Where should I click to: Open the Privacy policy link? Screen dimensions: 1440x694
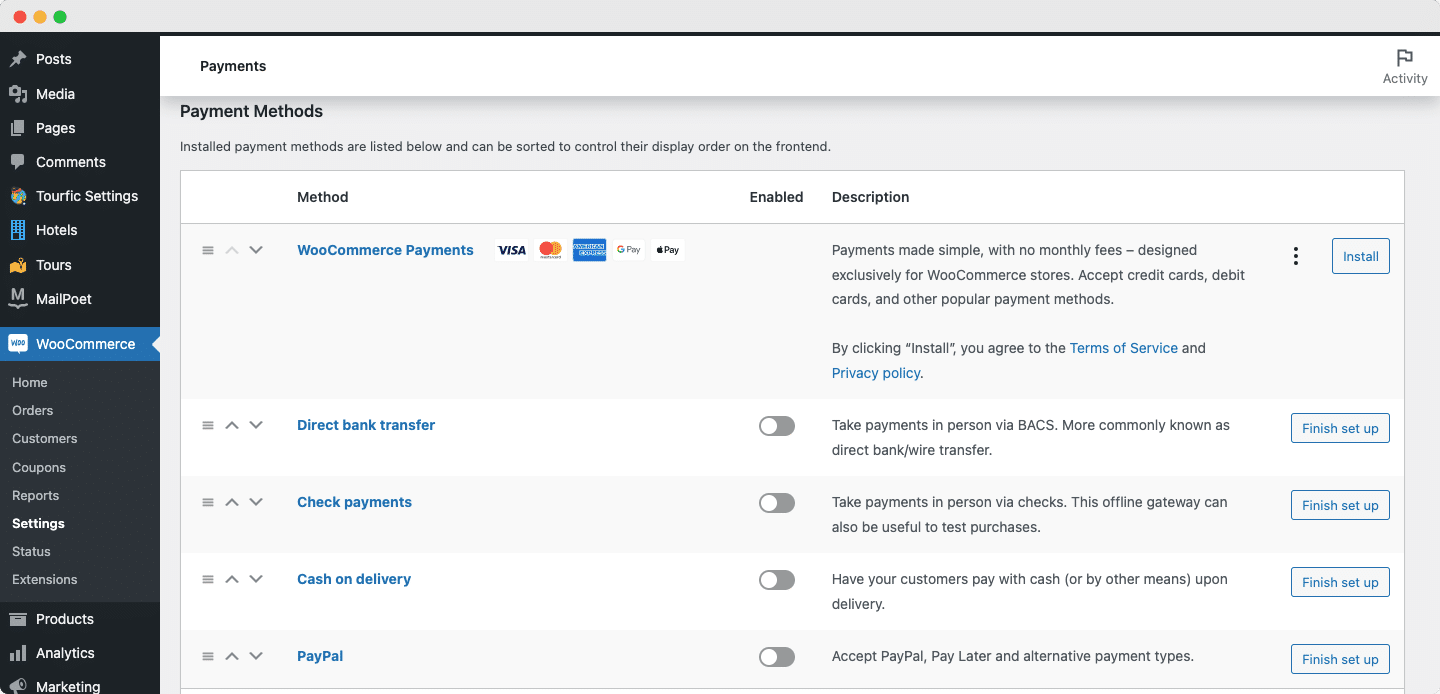pos(876,373)
